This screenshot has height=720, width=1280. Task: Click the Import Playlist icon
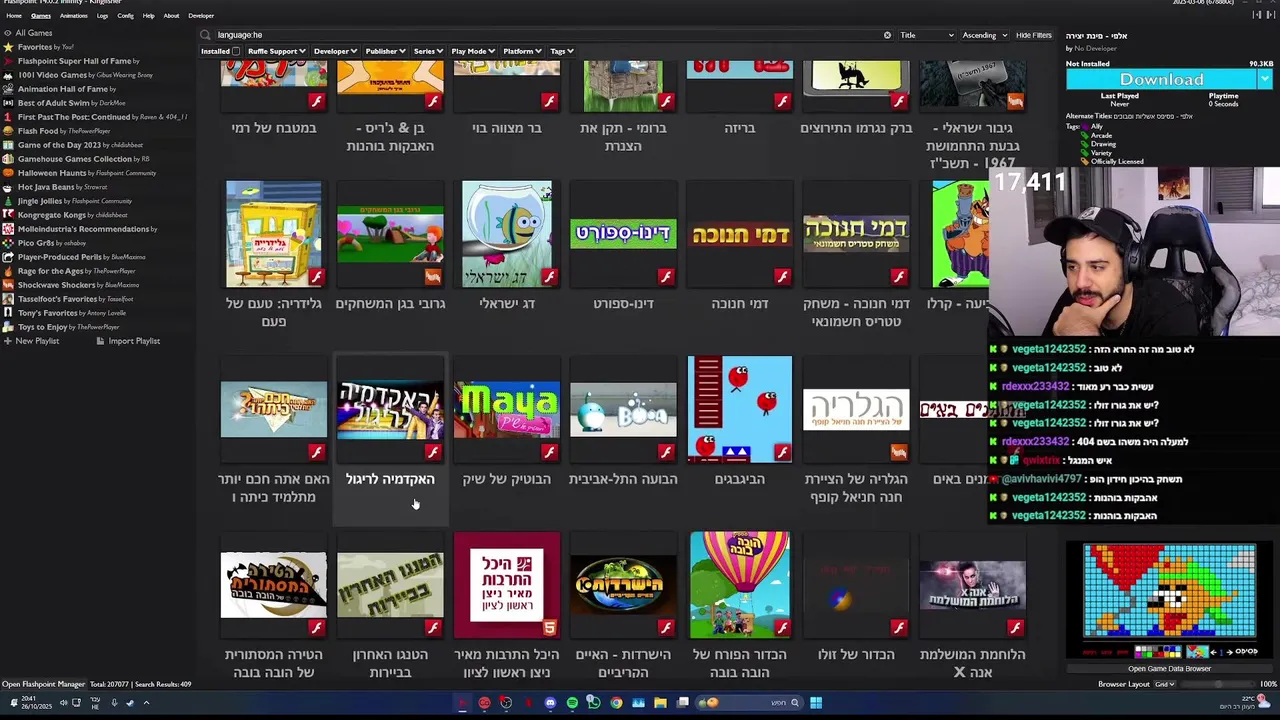pos(100,341)
